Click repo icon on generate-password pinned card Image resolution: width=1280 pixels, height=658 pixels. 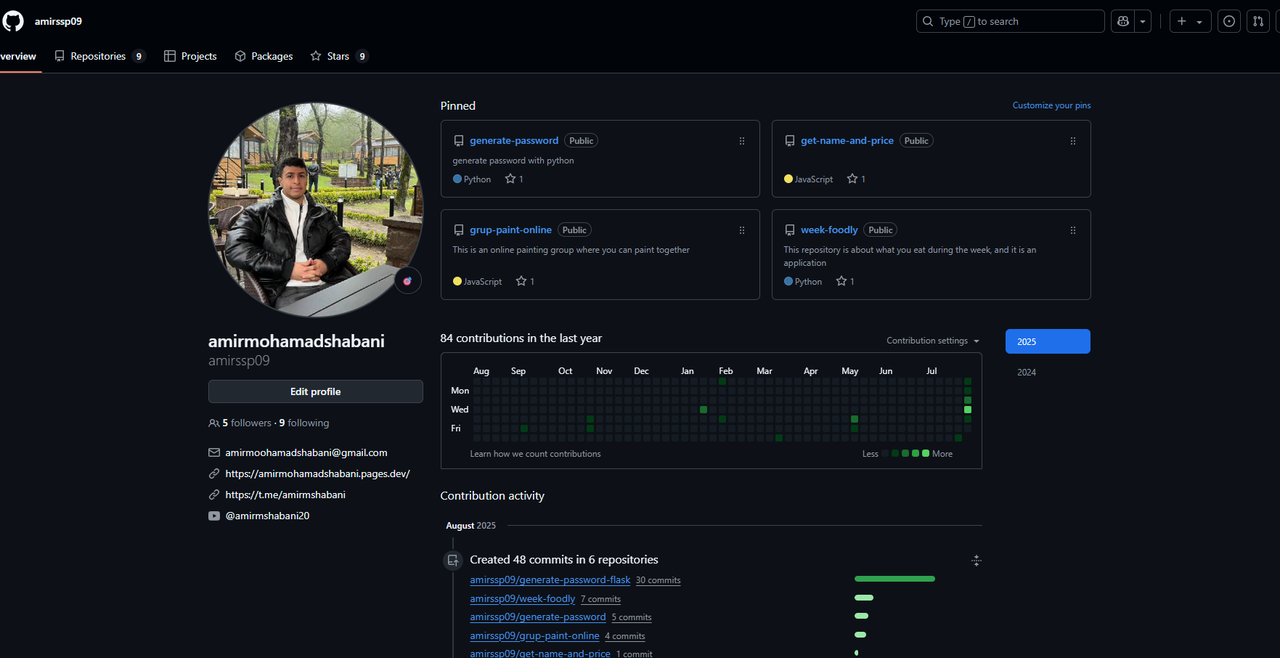pos(458,141)
